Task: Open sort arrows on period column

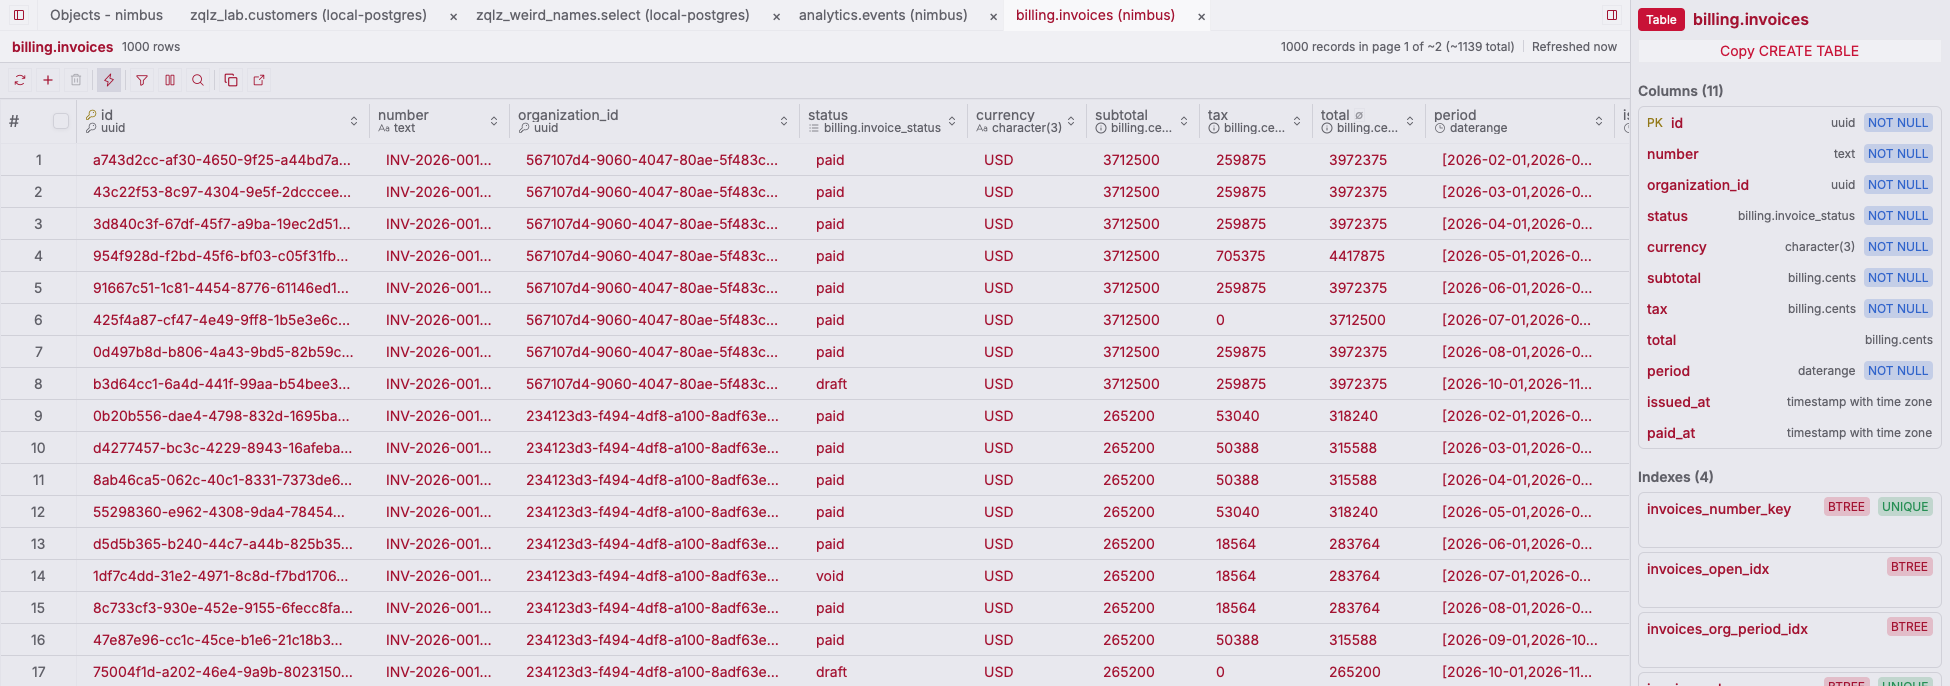Action: (1599, 121)
